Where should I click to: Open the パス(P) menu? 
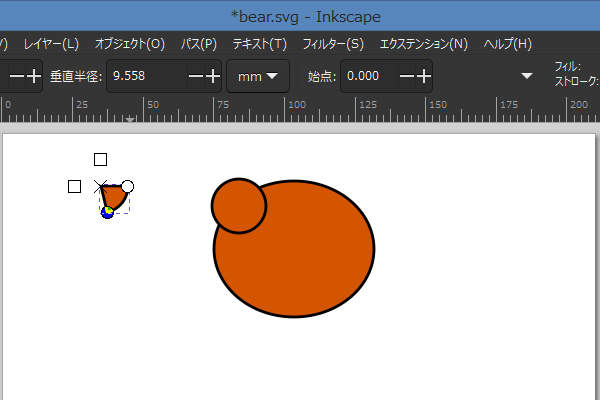pyautogui.click(x=199, y=44)
